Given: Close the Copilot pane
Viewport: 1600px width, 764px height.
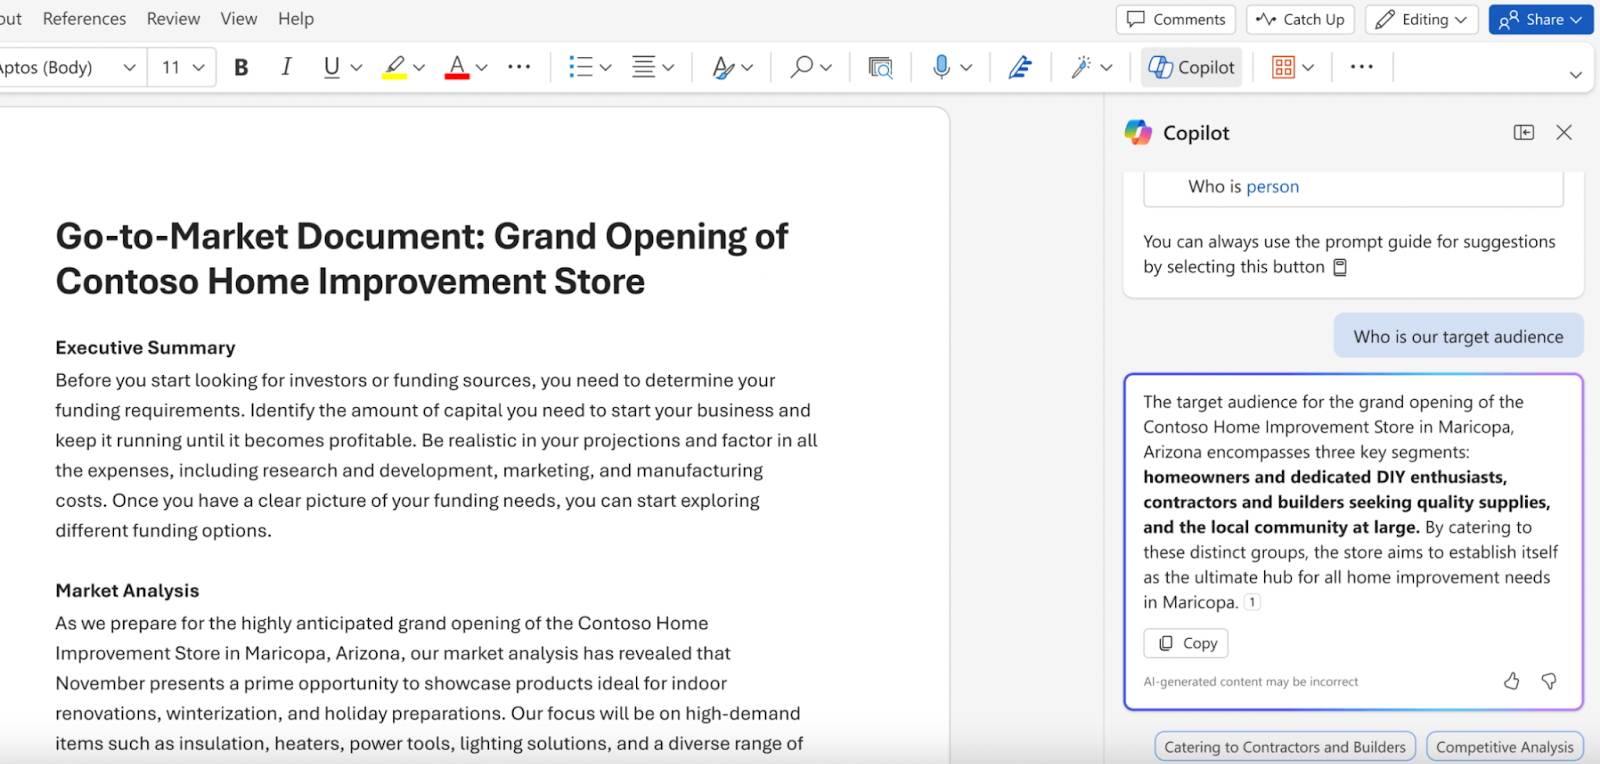Looking at the screenshot, I should (1564, 132).
